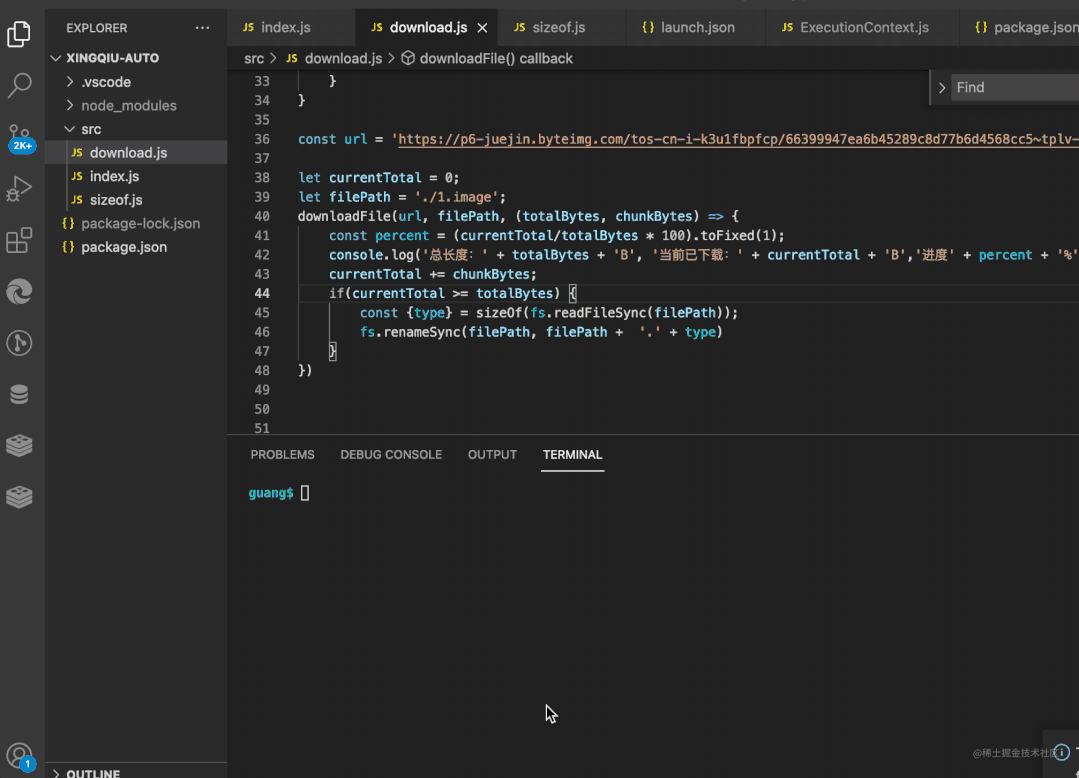Expand the OUTLINE section

click(x=92, y=772)
